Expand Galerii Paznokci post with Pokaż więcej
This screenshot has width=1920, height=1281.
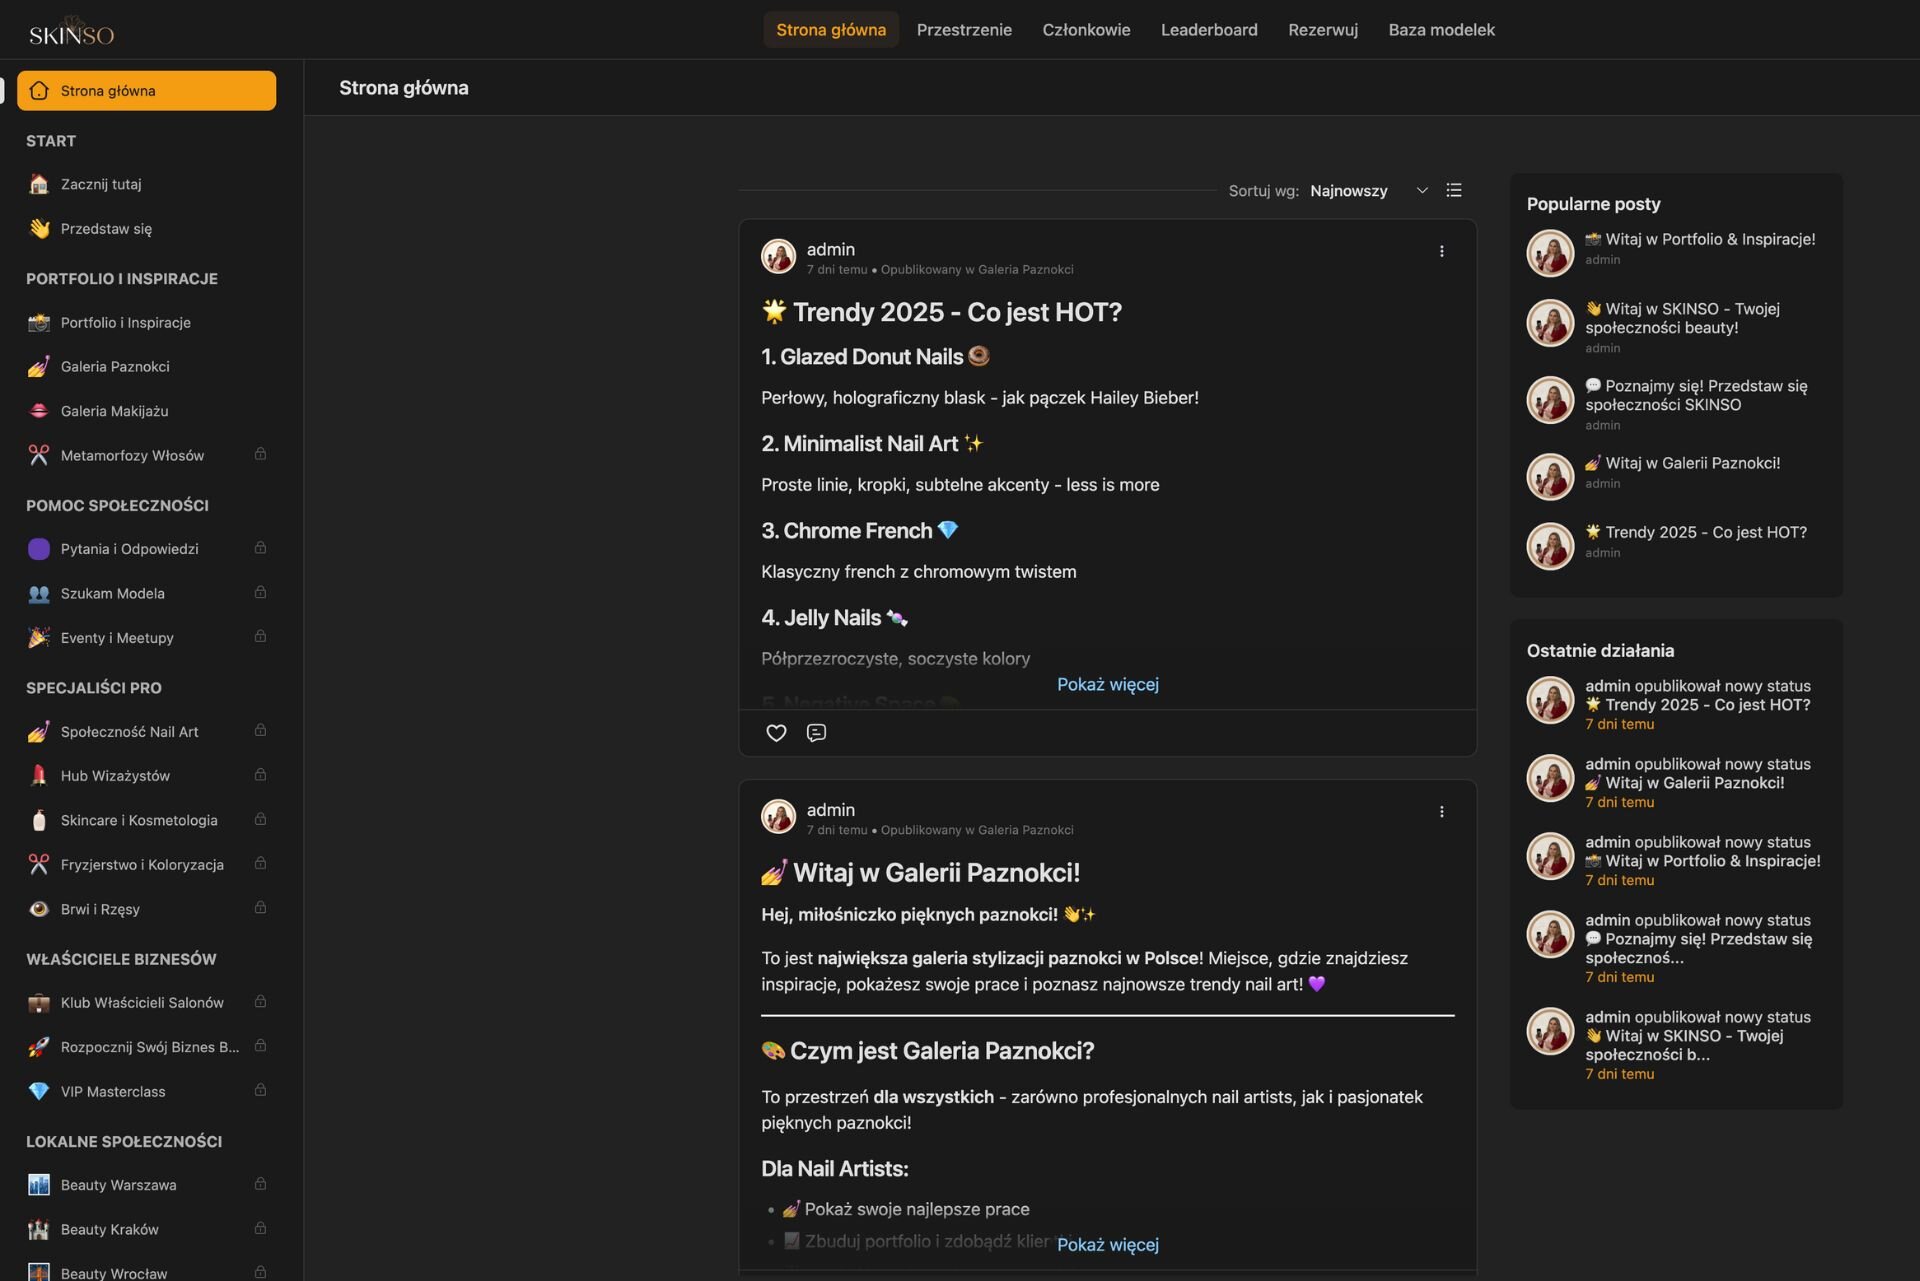1107,1245
